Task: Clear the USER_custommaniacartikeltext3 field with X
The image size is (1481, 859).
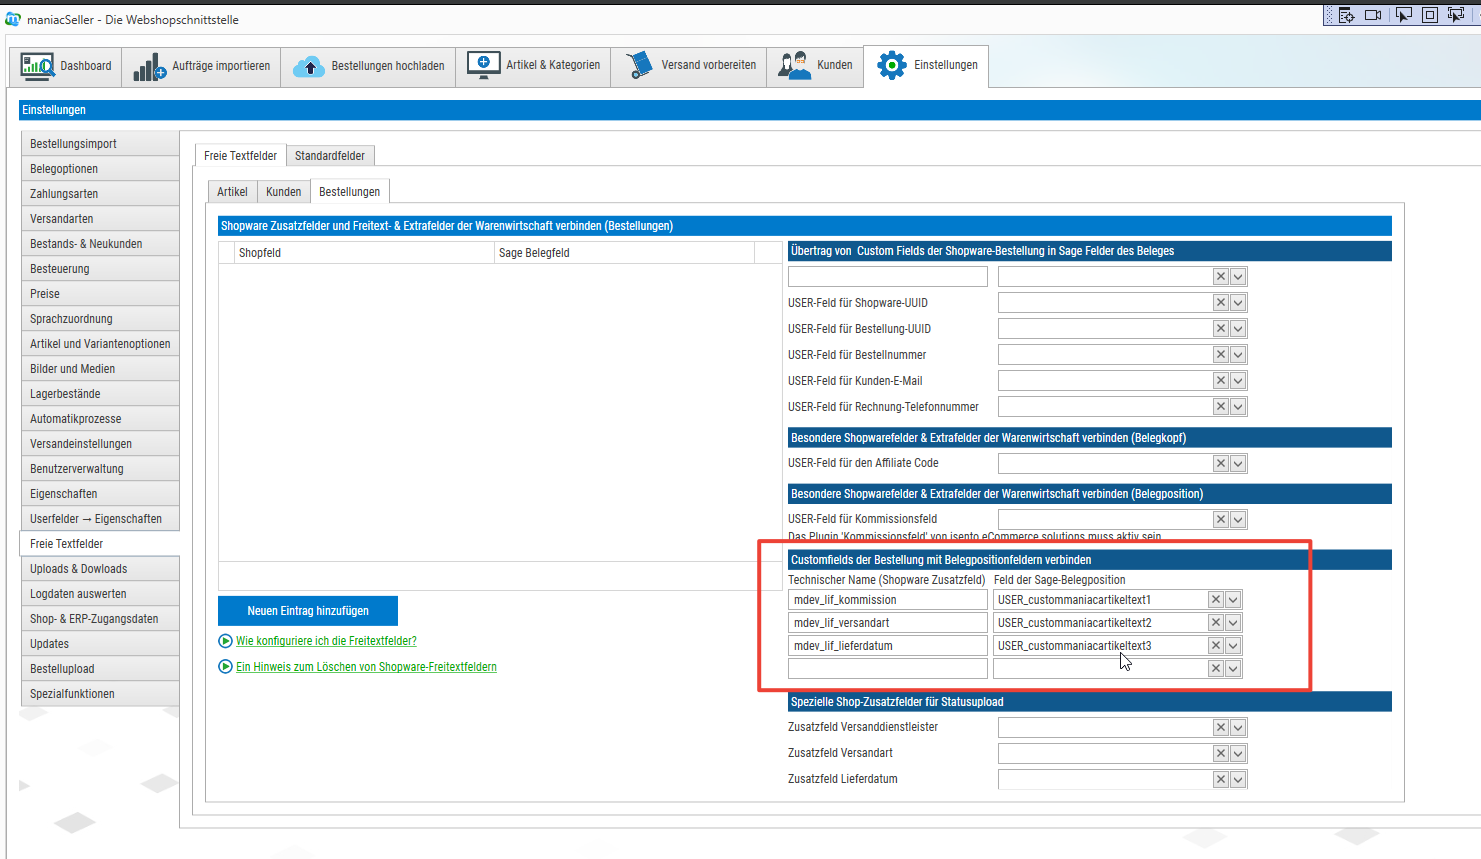Action: [1215, 646]
